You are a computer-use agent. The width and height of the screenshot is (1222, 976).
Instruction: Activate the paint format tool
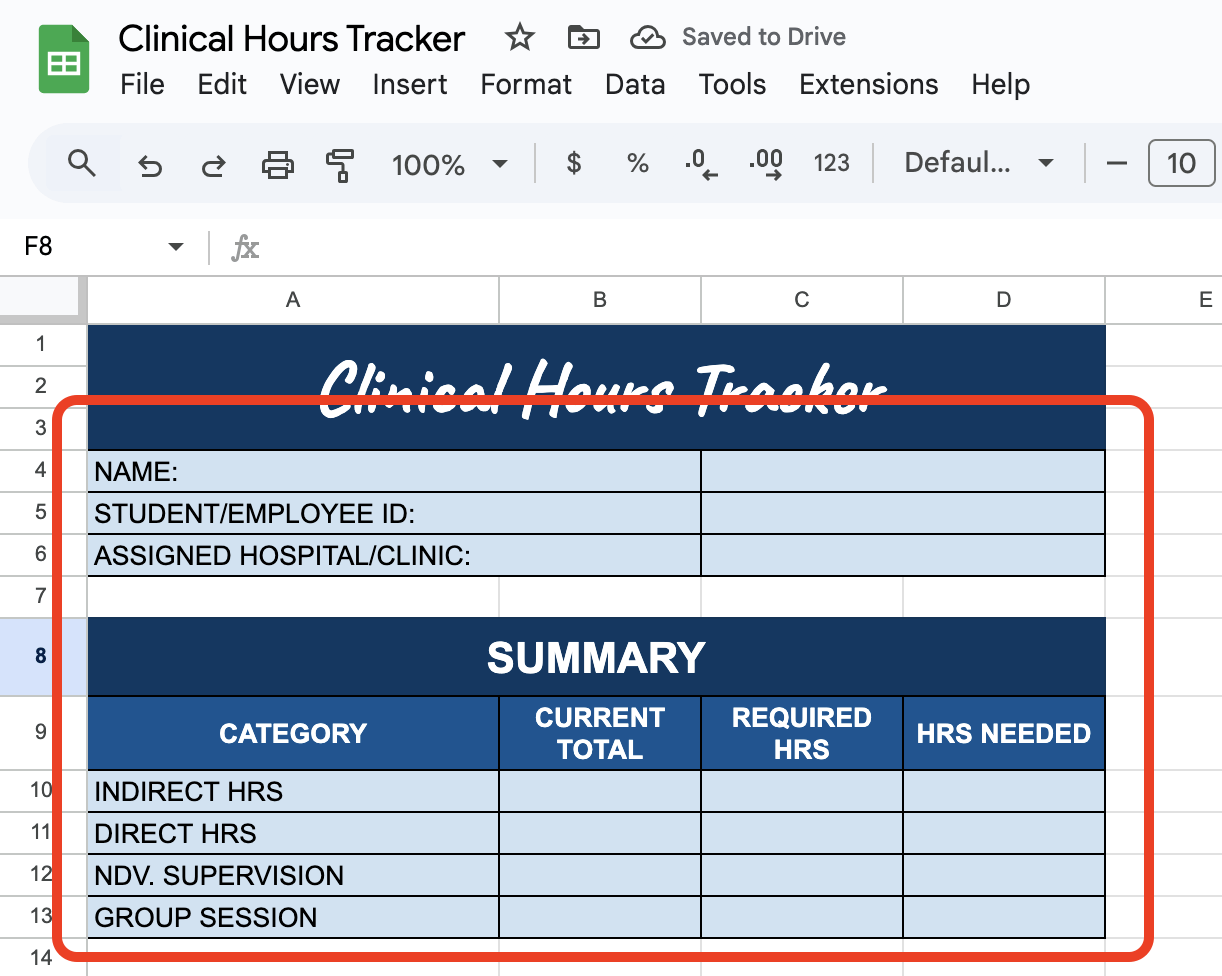click(341, 164)
